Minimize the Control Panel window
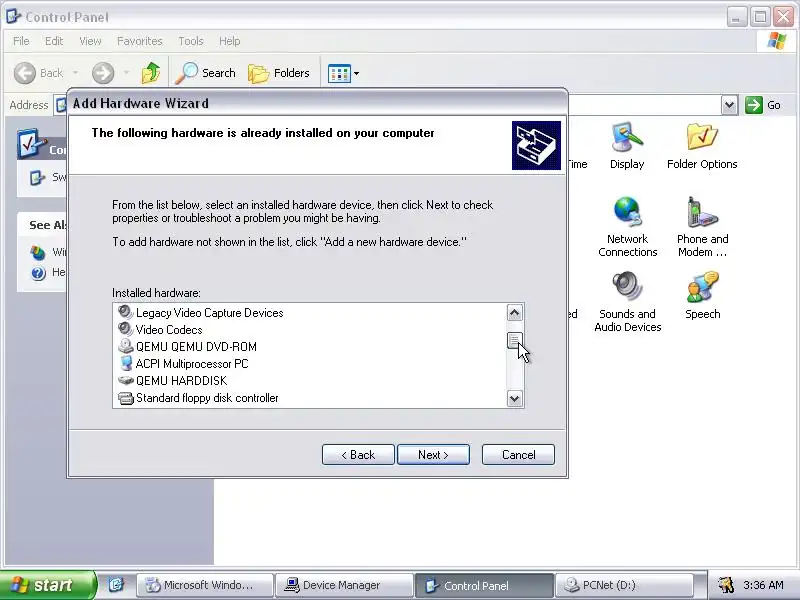 (x=735, y=17)
